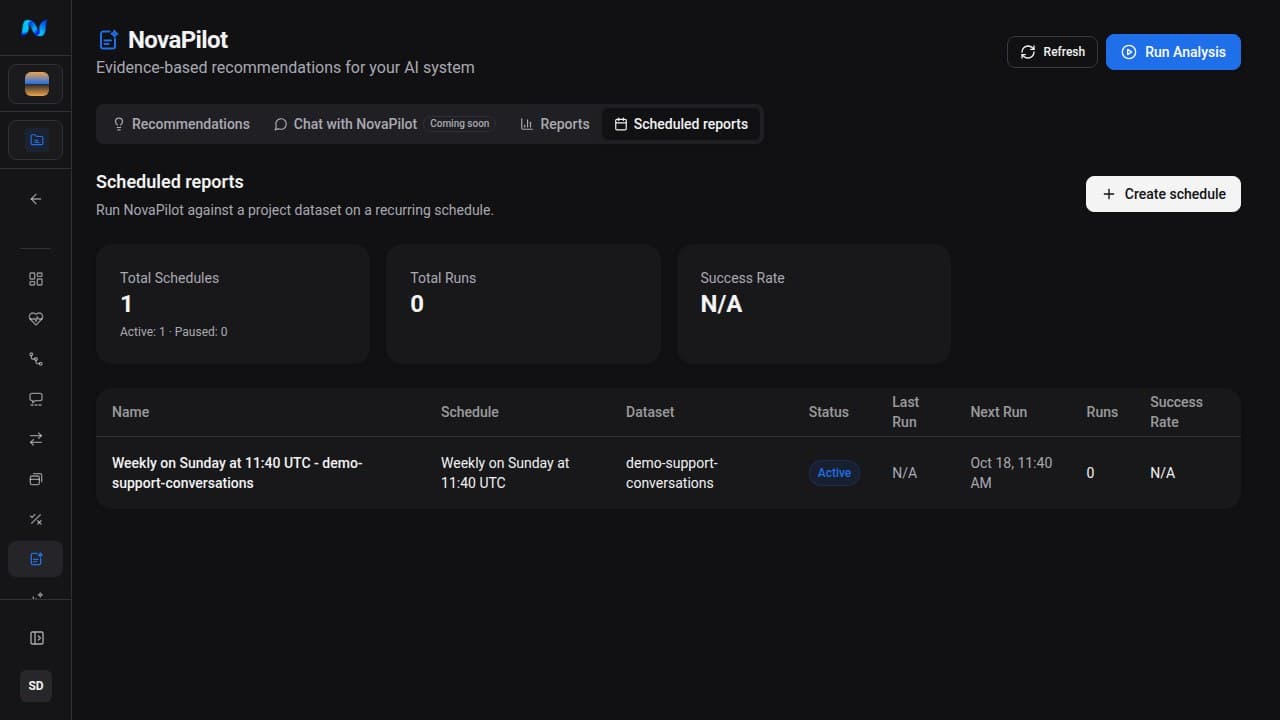Screen dimensions: 1280x720
Task: Click the Success Rate column header
Action: point(1176,412)
